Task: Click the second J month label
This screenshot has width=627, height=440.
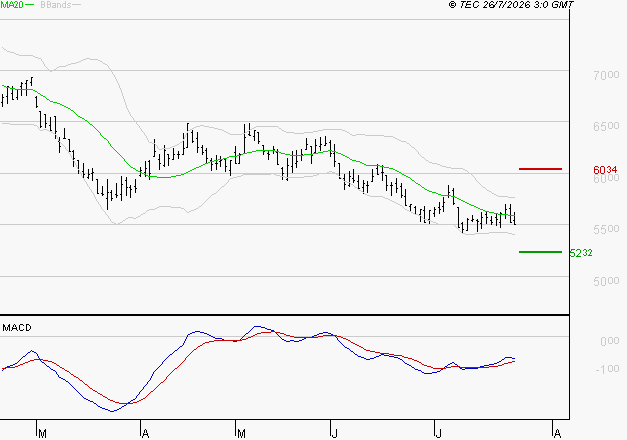Action: [439, 434]
